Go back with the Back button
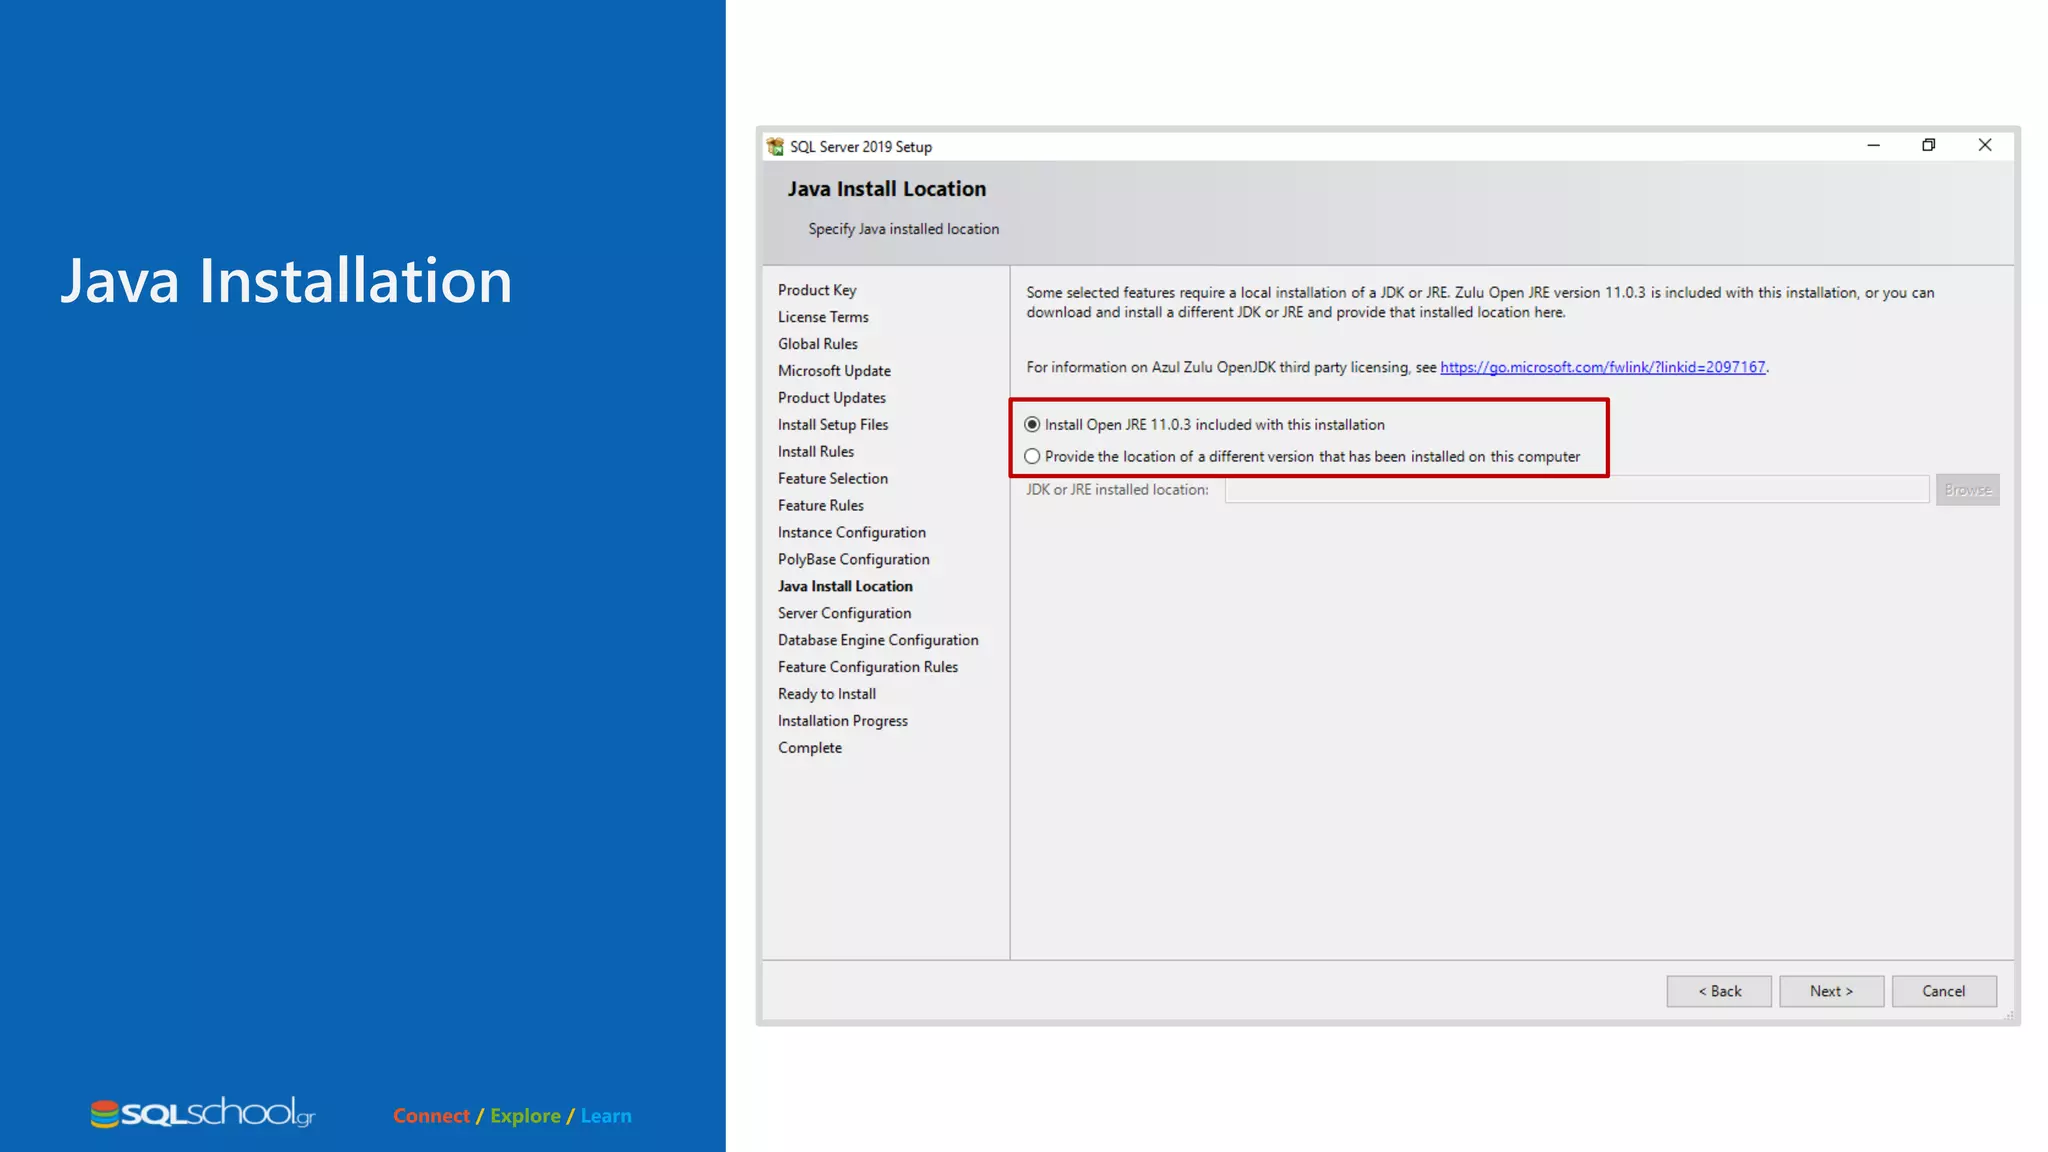This screenshot has width=2048, height=1152. (1719, 991)
